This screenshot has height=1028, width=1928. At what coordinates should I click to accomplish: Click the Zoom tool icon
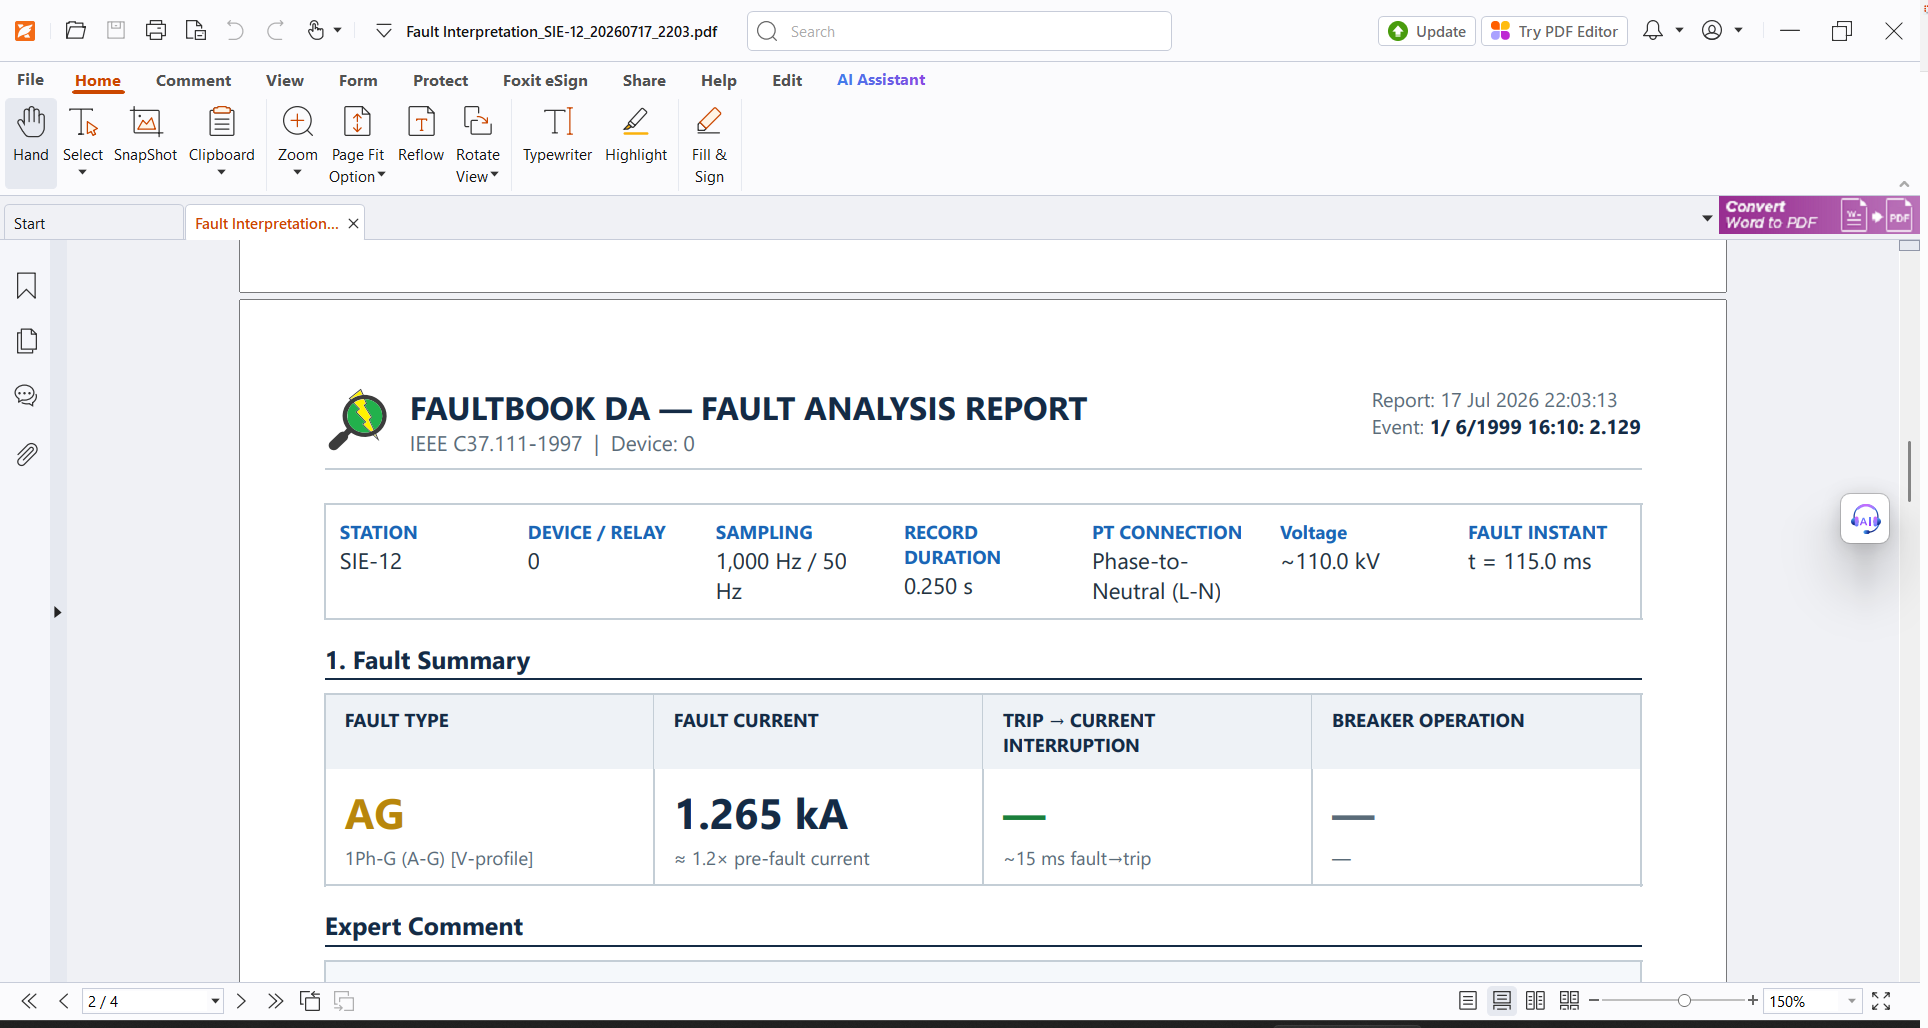click(x=298, y=123)
